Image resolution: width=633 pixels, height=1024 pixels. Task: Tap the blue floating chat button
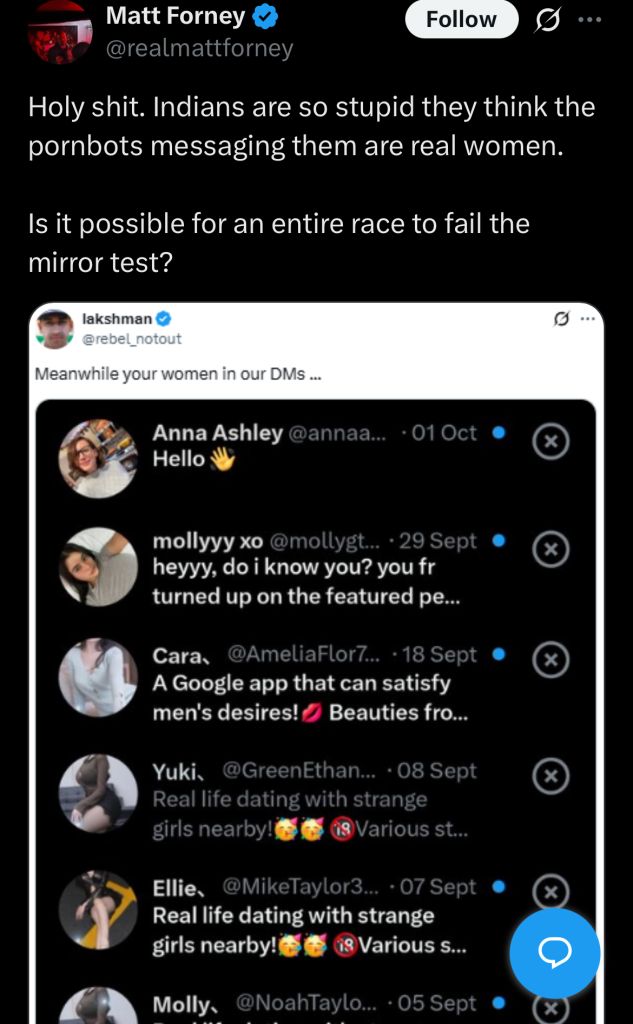click(x=554, y=953)
